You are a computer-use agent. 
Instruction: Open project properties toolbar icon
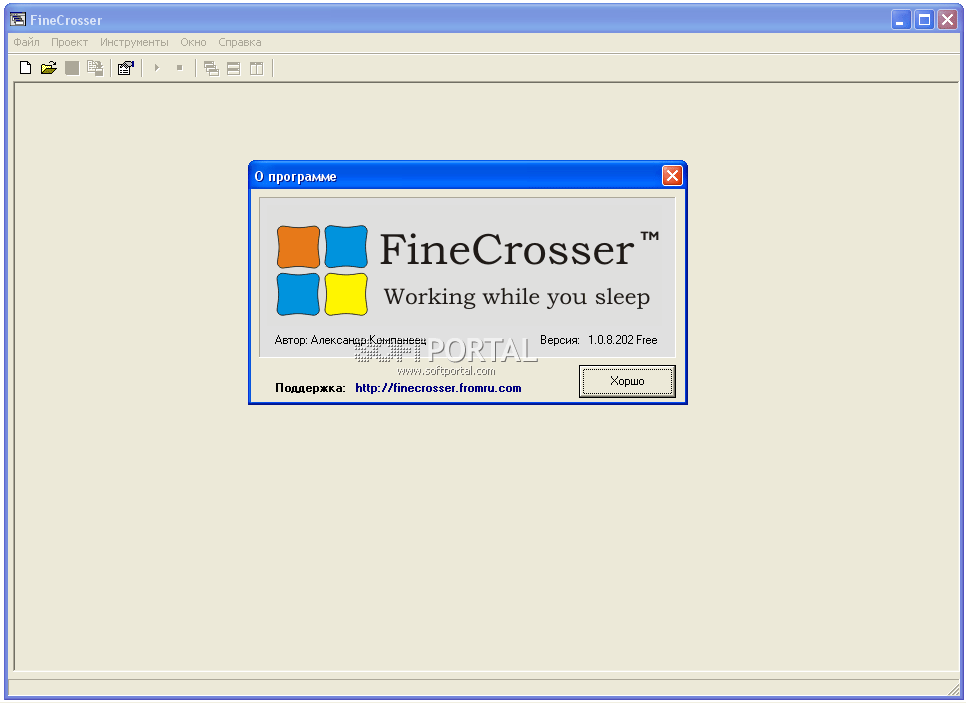(x=126, y=68)
